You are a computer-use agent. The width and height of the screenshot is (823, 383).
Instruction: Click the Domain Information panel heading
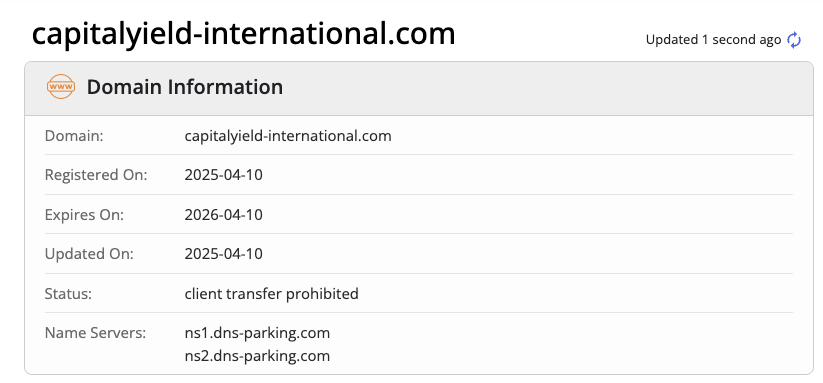pyautogui.click(x=185, y=87)
